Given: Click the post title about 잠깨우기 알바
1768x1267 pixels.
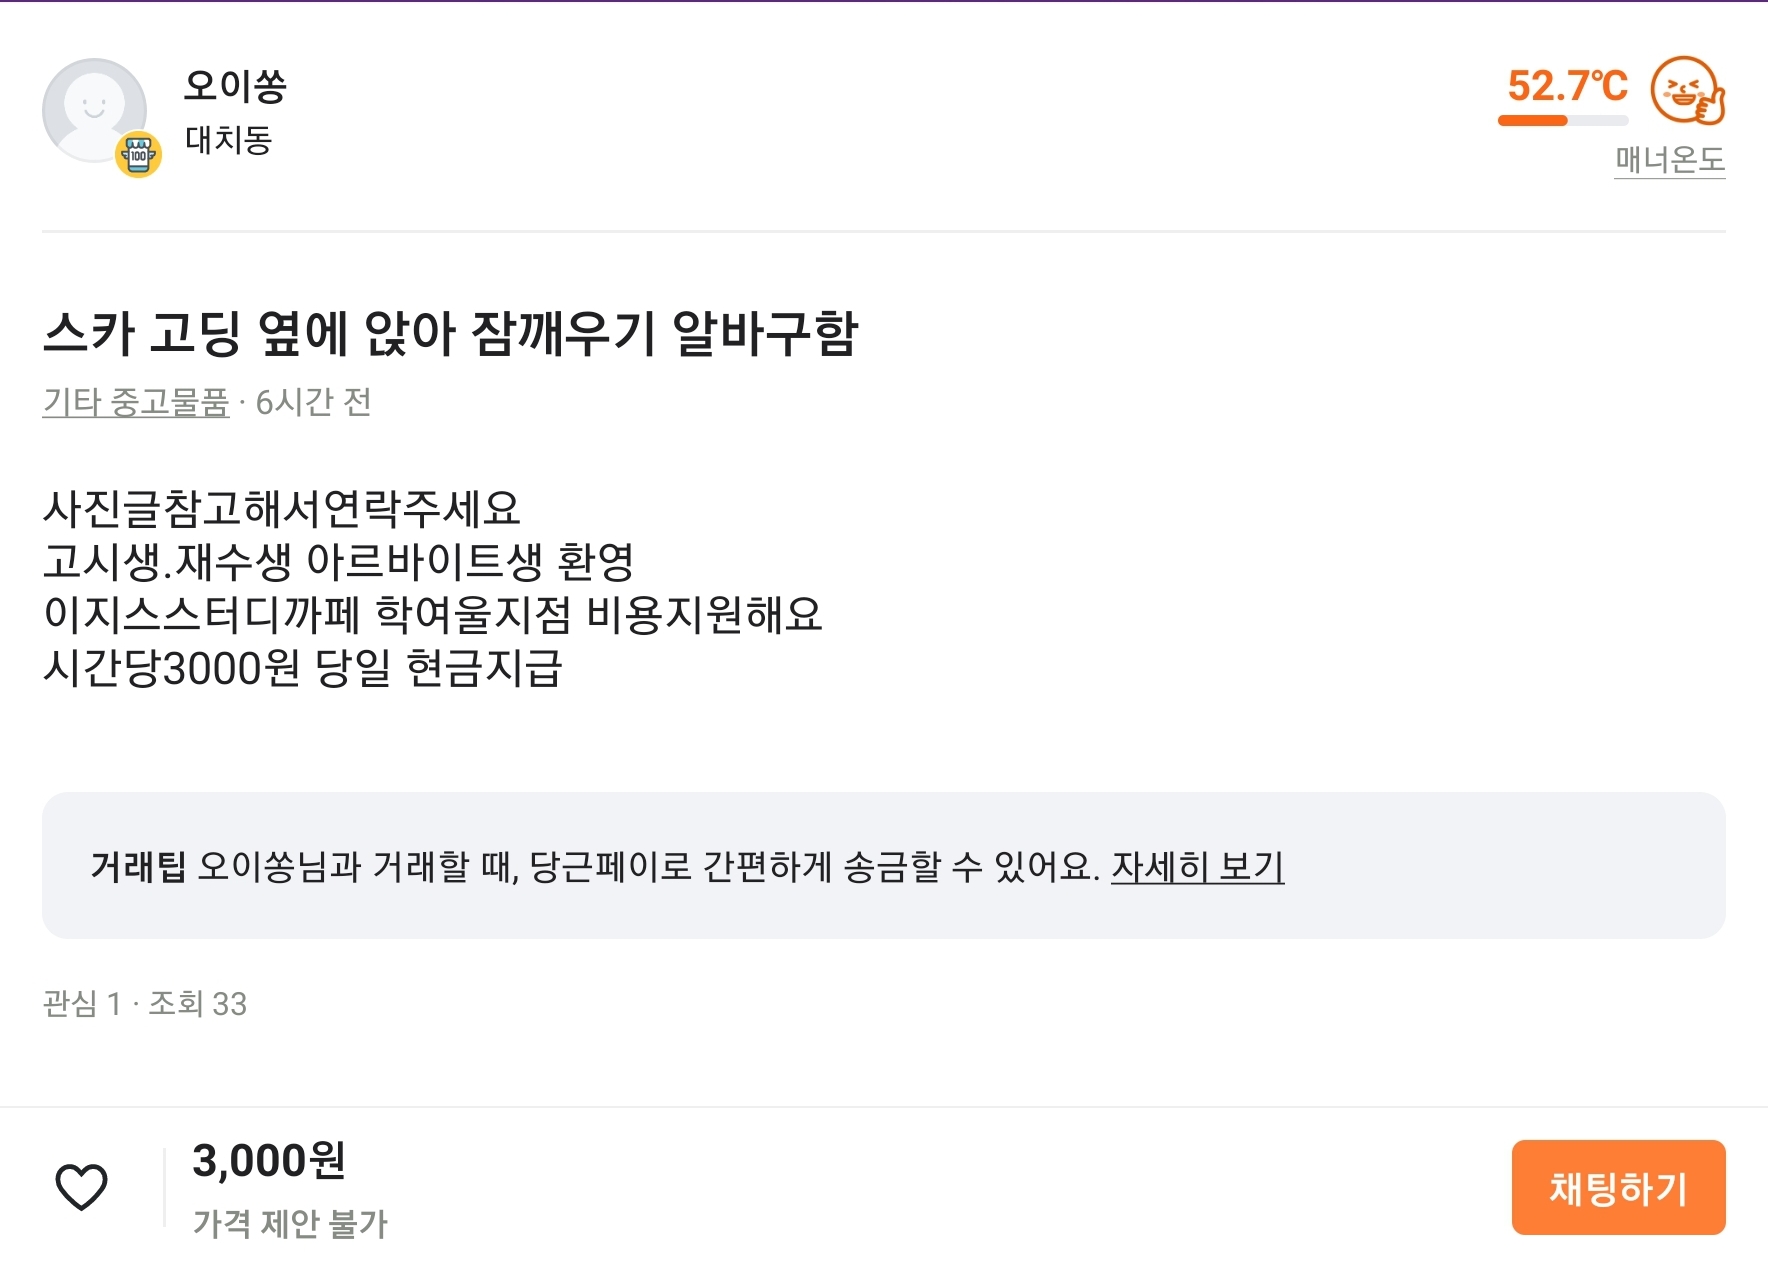Looking at the screenshot, I should click(x=451, y=333).
